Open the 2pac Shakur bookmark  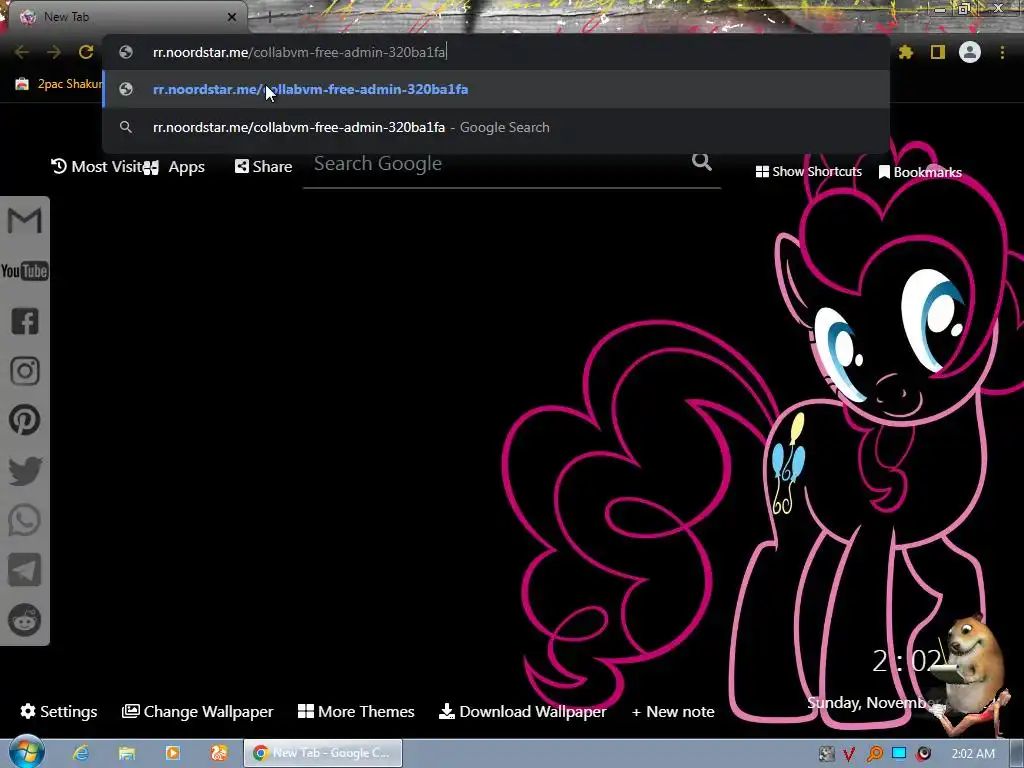coord(59,84)
